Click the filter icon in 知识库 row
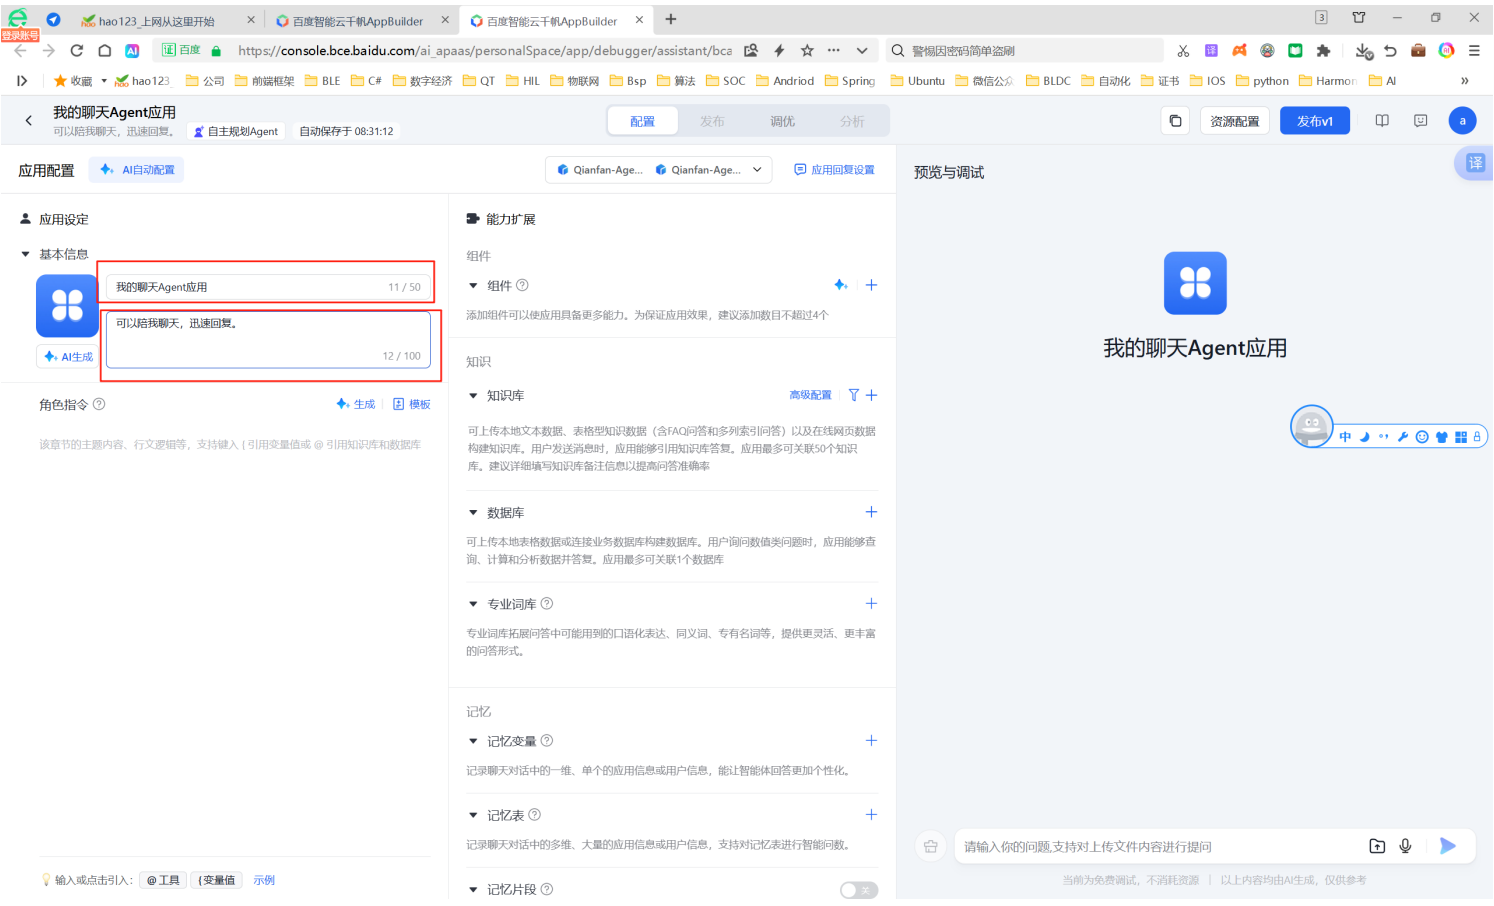The height and width of the screenshot is (906, 1494). pos(853,395)
